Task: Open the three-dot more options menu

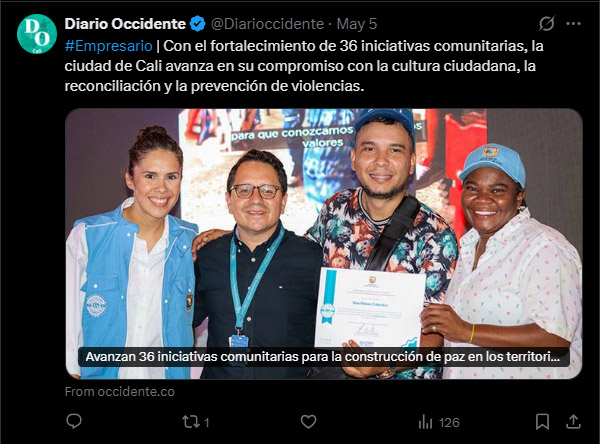Action: (x=573, y=24)
